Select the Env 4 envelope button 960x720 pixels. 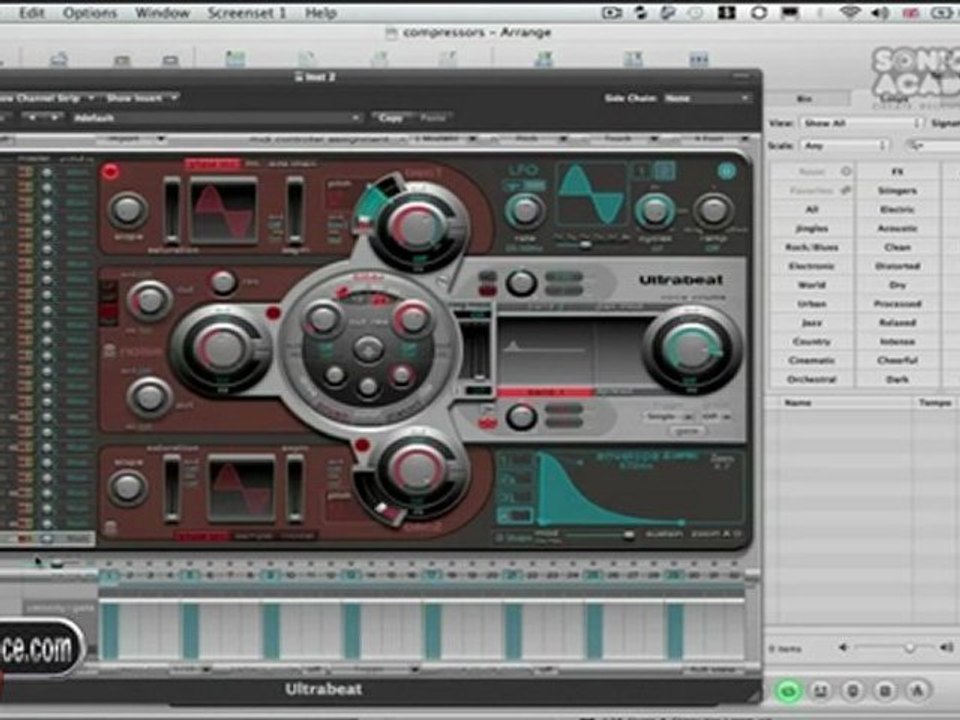pos(516,517)
